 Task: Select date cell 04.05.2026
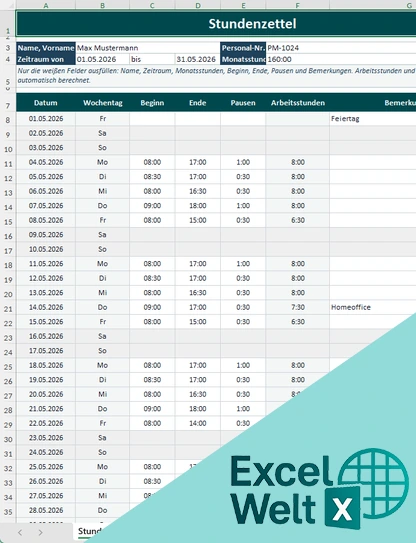(46, 162)
